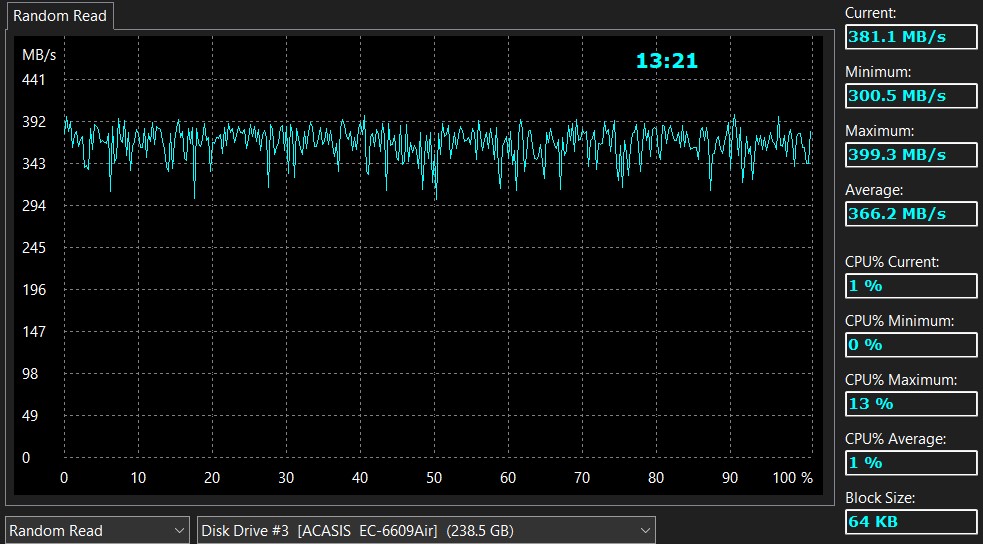Image resolution: width=983 pixels, height=544 pixels.
Task: Click the 13:21 elapsed timer on graph
Action: coord(666,61)
